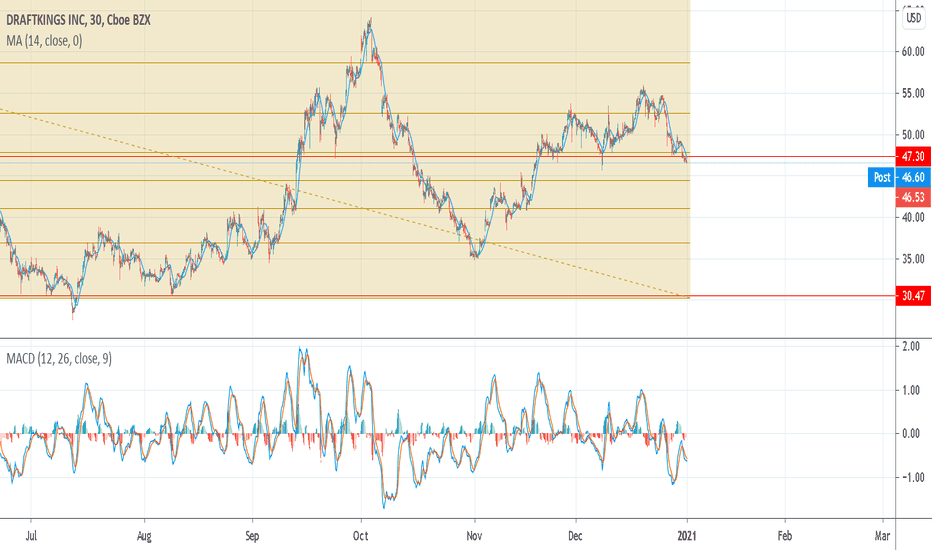This screenshot has width=932, height=550.
Task: Click the Dec date label on time axis
Action: (x=575, y=536)
